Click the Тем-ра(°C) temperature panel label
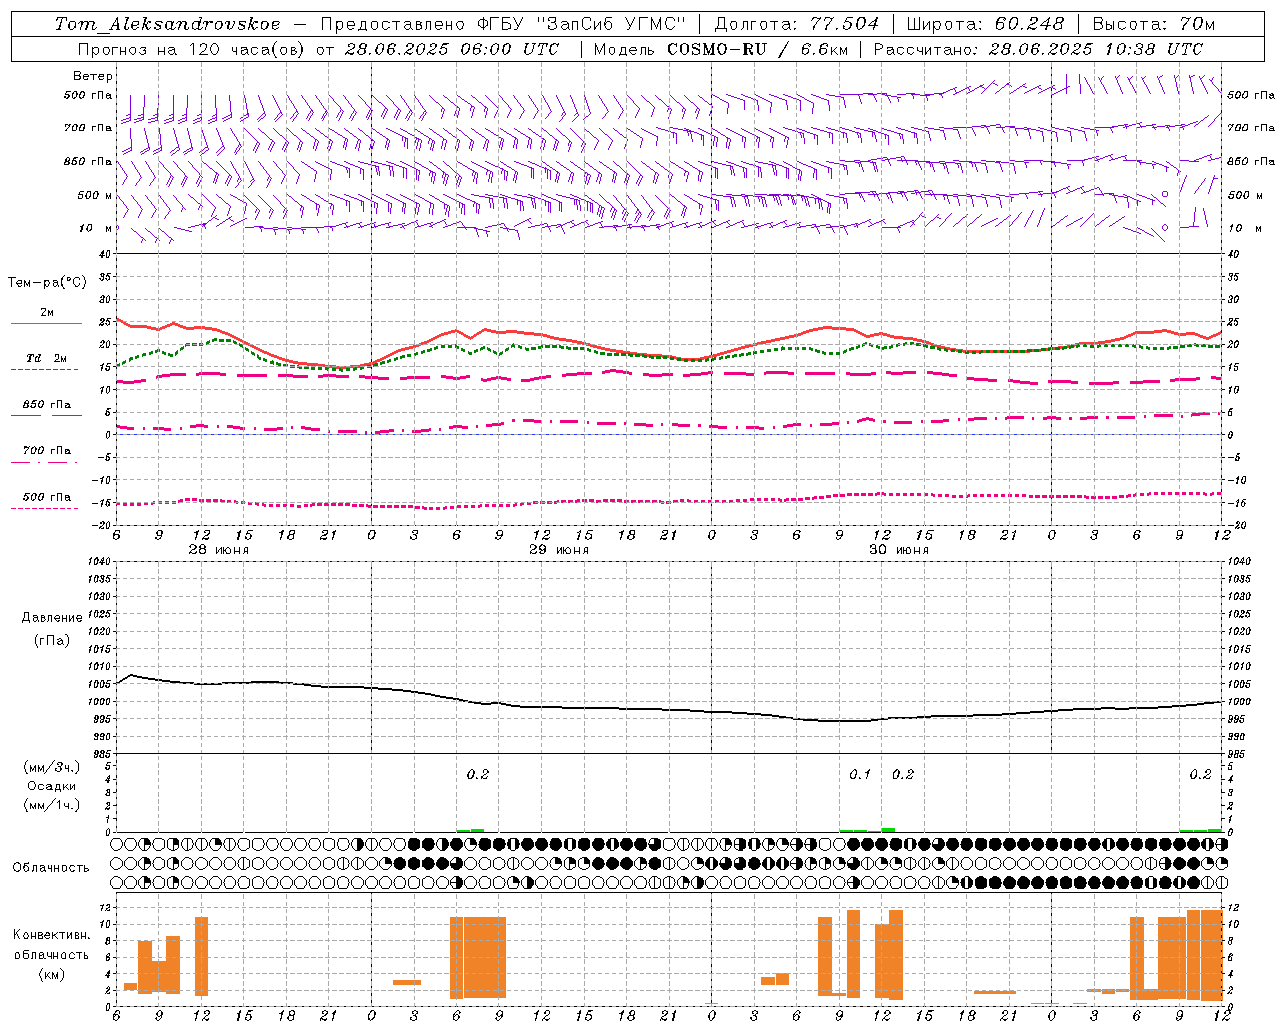The height and width of the screenshot is (1024, 1280). point(47,283)
